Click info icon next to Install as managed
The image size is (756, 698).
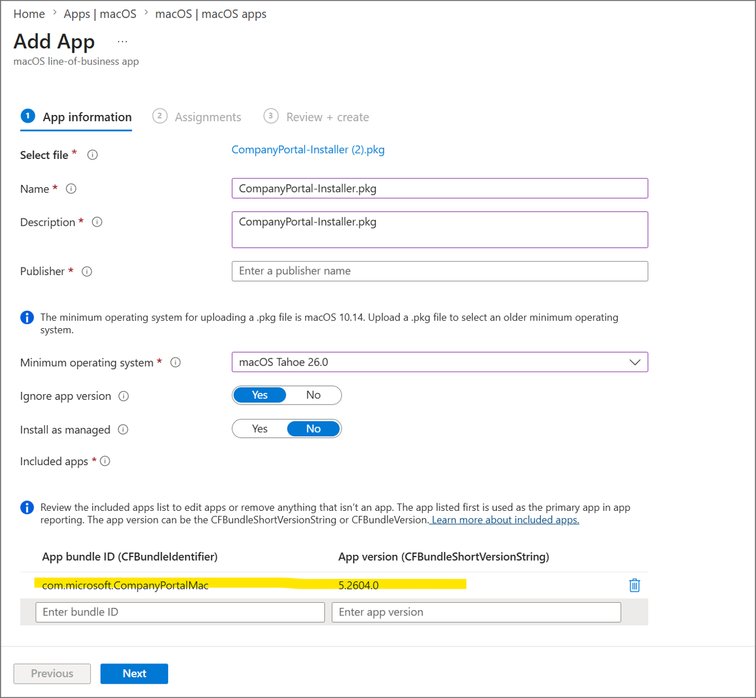tap(123, 429)
